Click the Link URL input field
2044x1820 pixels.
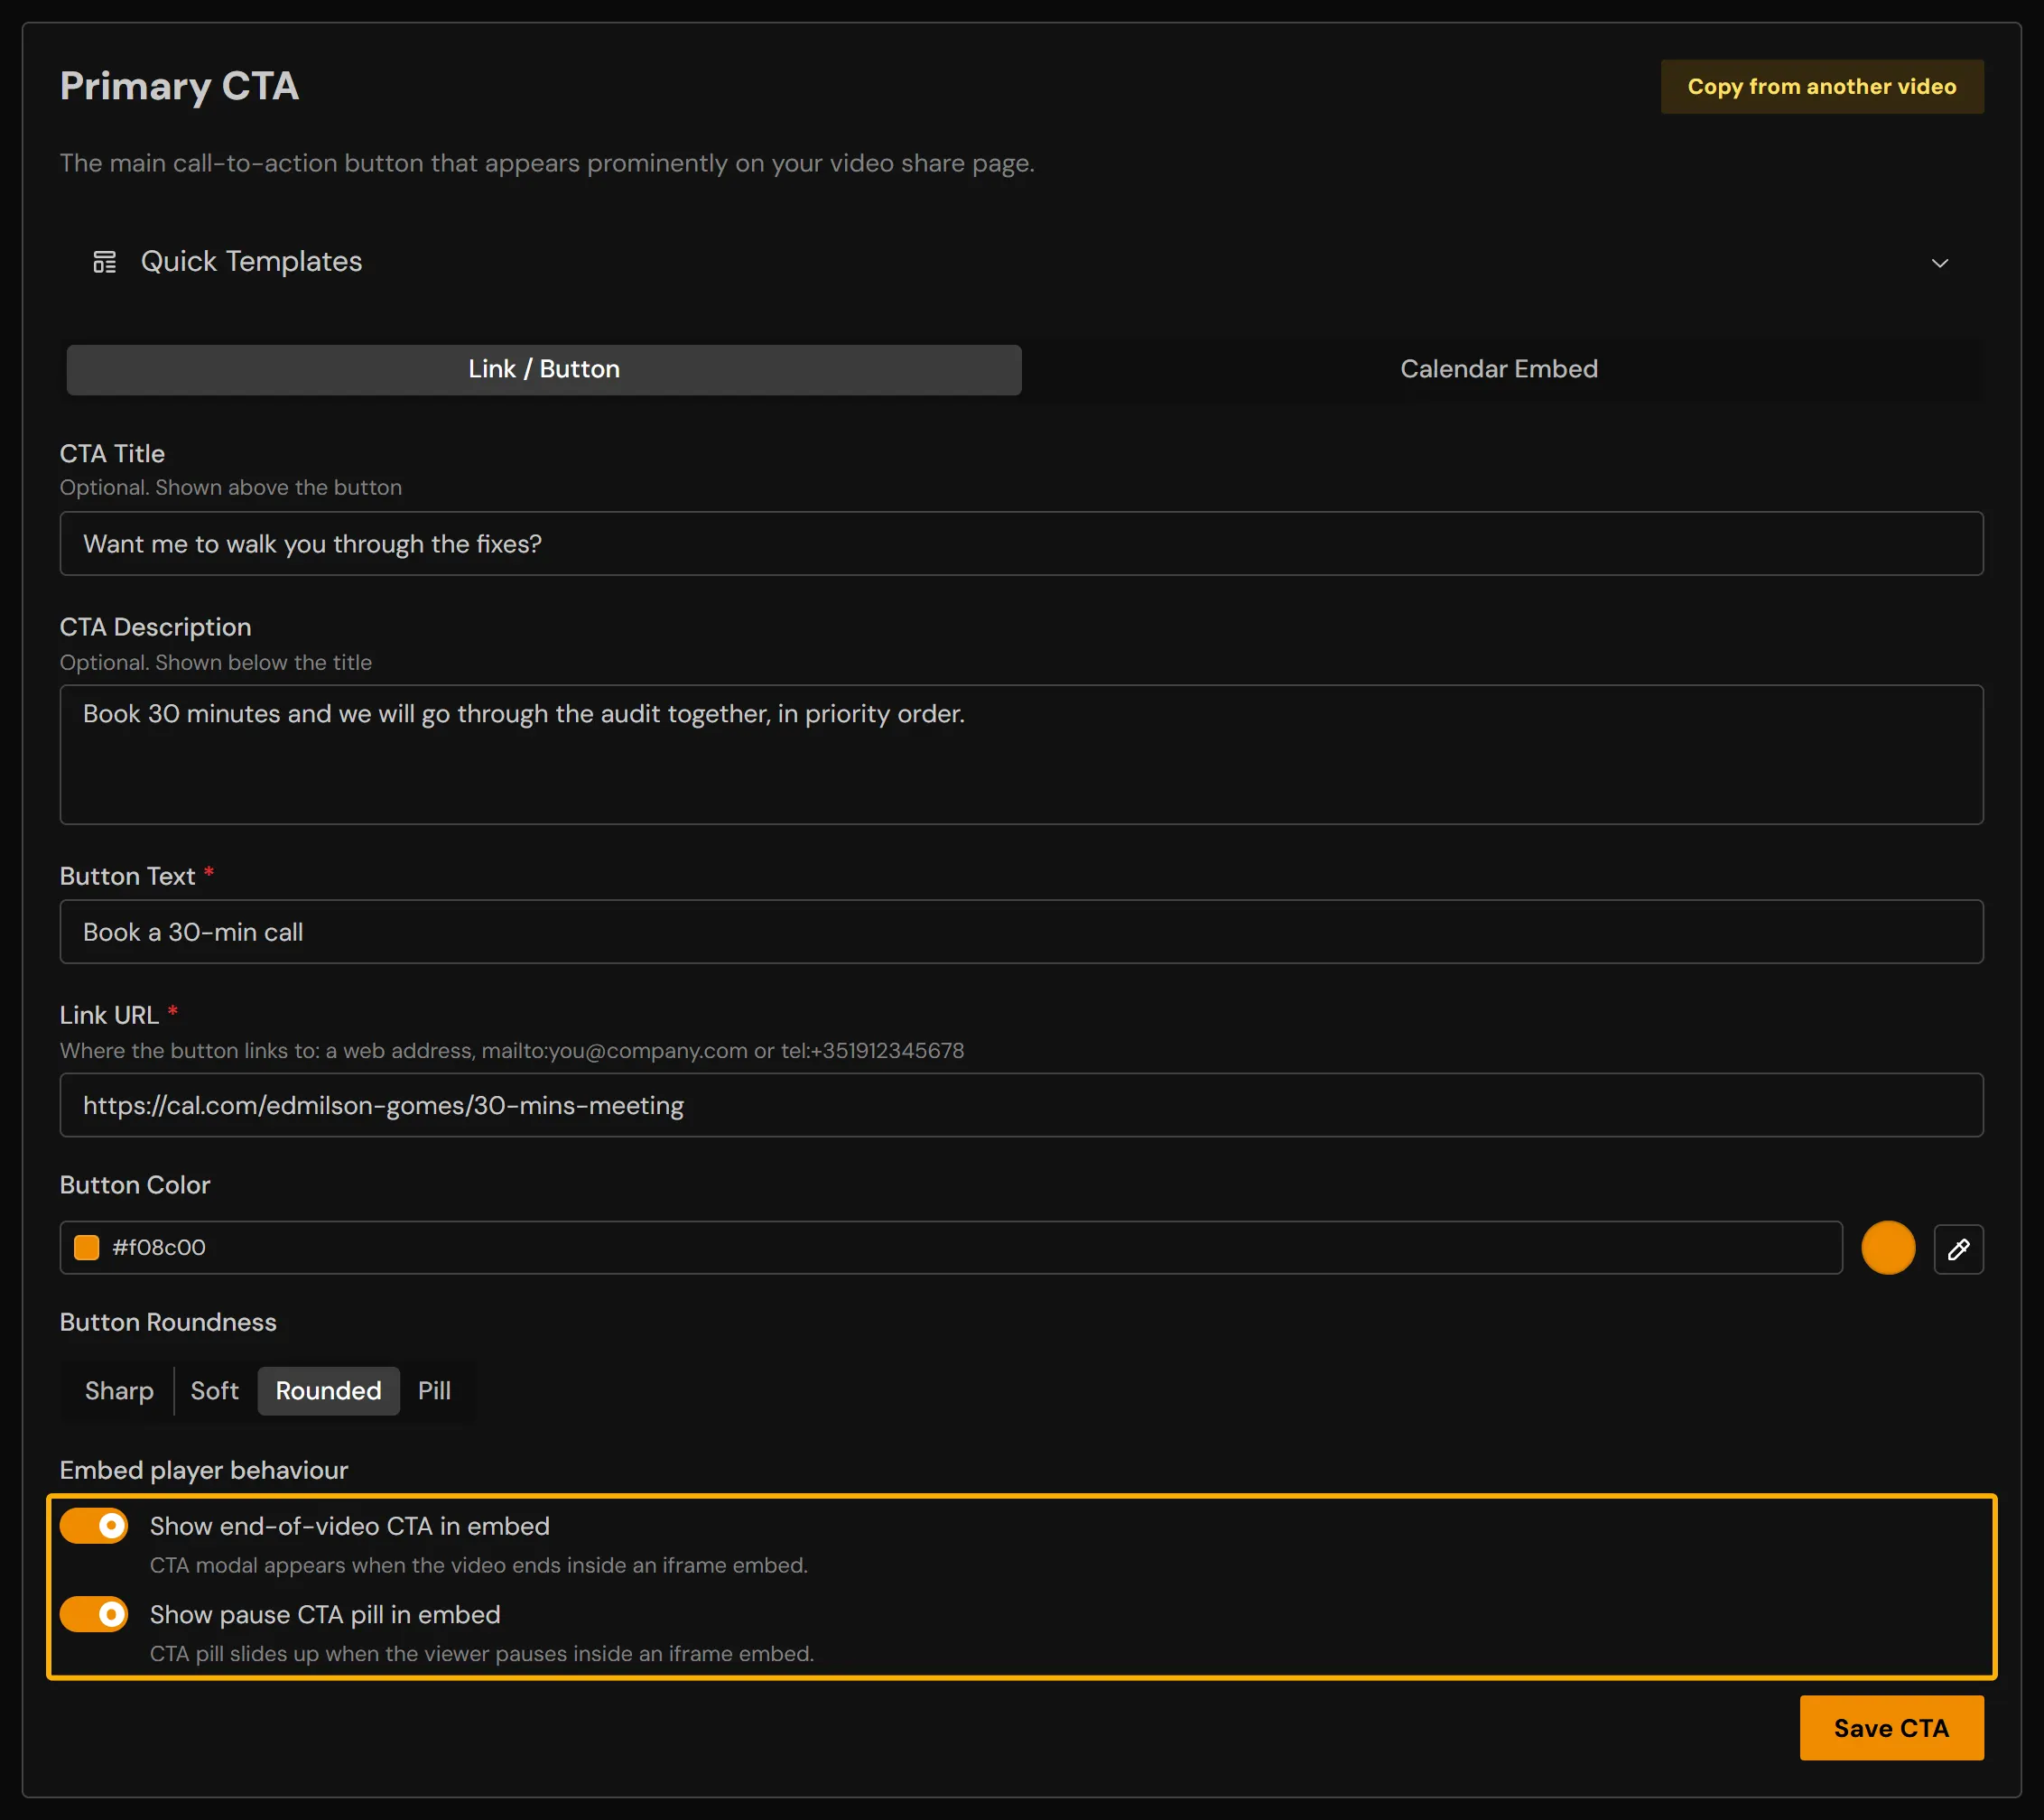pos(1021,1105)
